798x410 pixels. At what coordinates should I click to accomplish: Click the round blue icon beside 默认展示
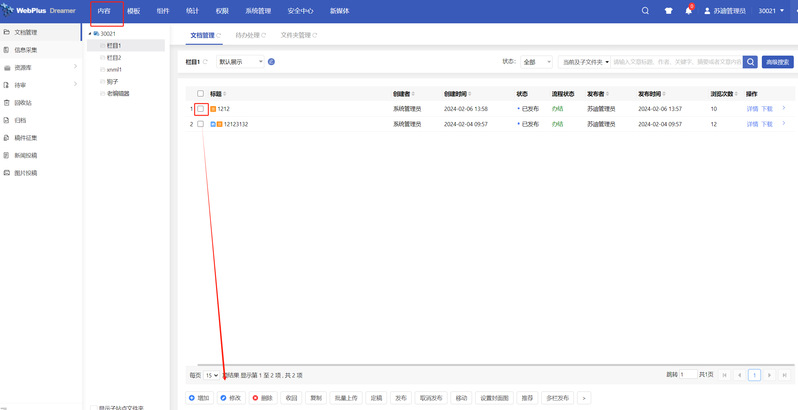click(x=271, y=62)
